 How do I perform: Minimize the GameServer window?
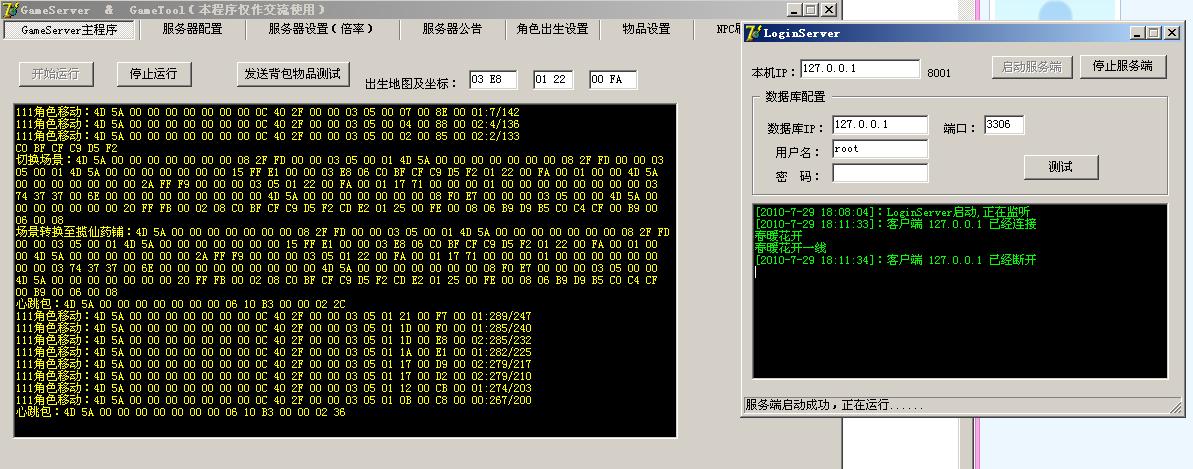pyautogui.click(x=794, y=9)
